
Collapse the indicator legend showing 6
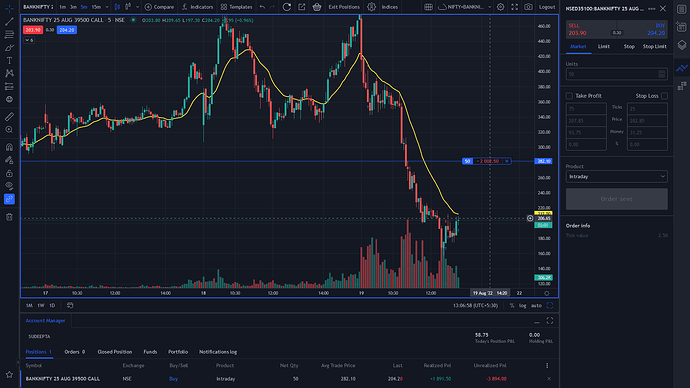pyautogui.click(x=29, y=40)
